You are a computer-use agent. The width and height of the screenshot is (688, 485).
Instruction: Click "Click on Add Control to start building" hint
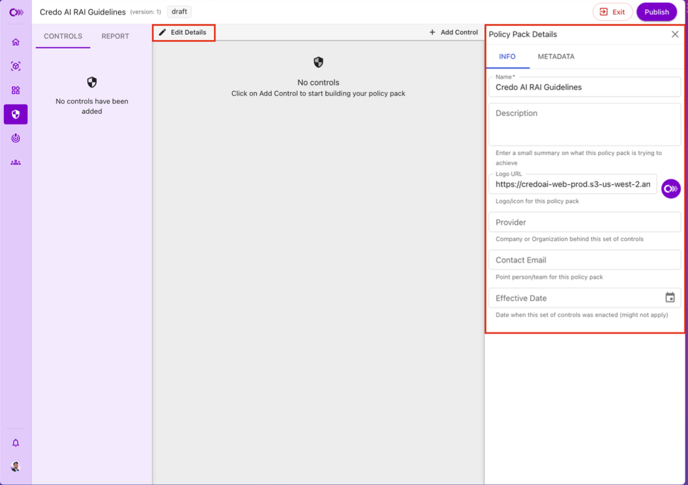point(319,93)
